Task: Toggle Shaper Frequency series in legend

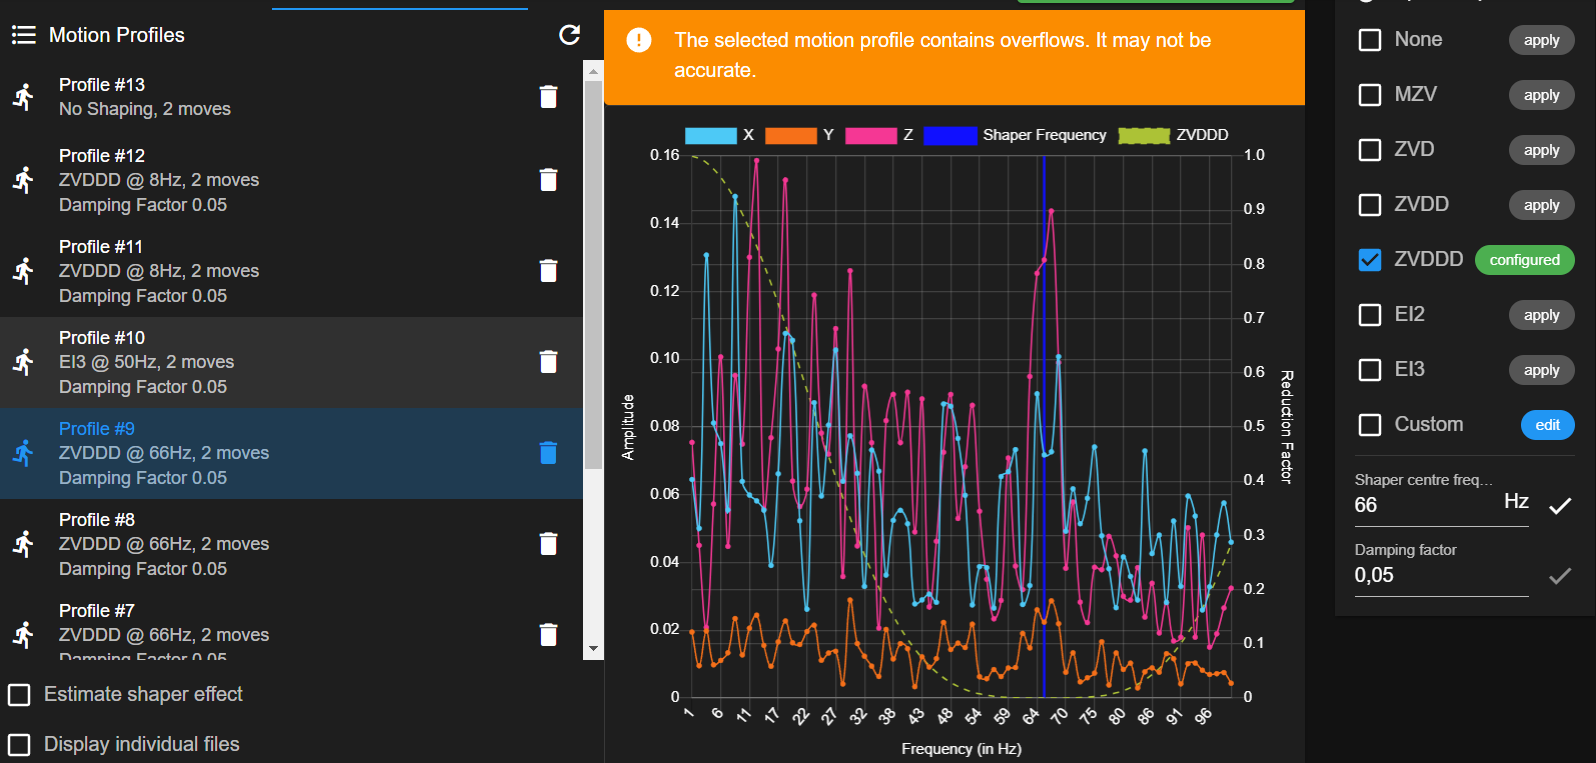Action: 1015,135
